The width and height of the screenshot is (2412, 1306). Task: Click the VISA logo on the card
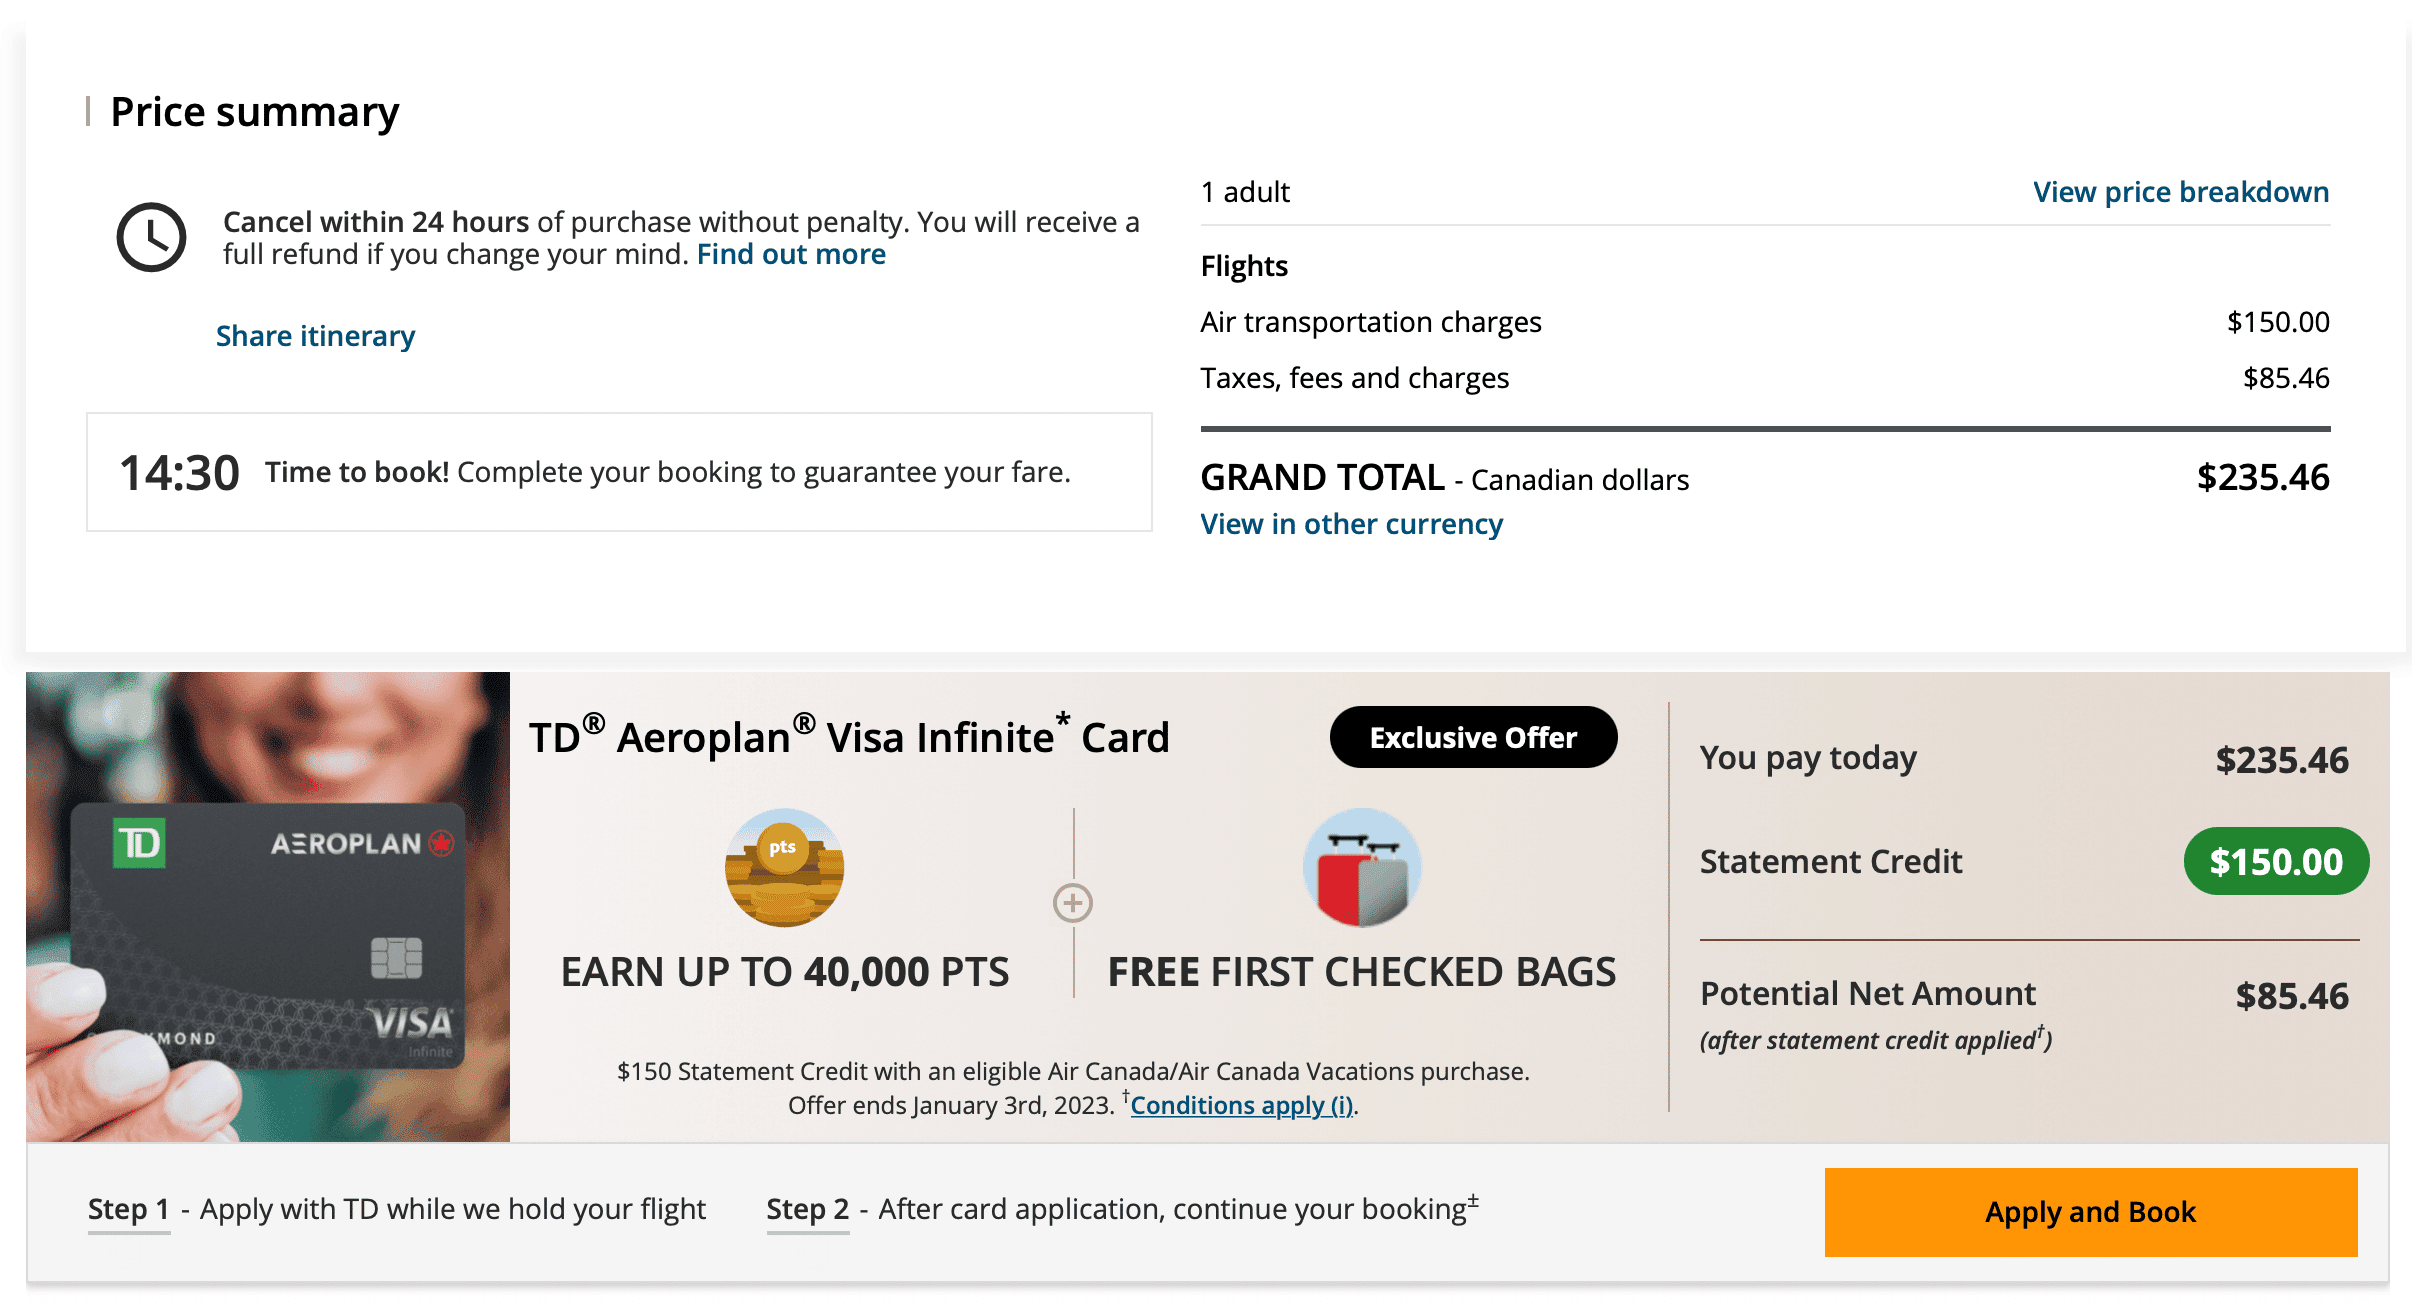(412, 1023)
